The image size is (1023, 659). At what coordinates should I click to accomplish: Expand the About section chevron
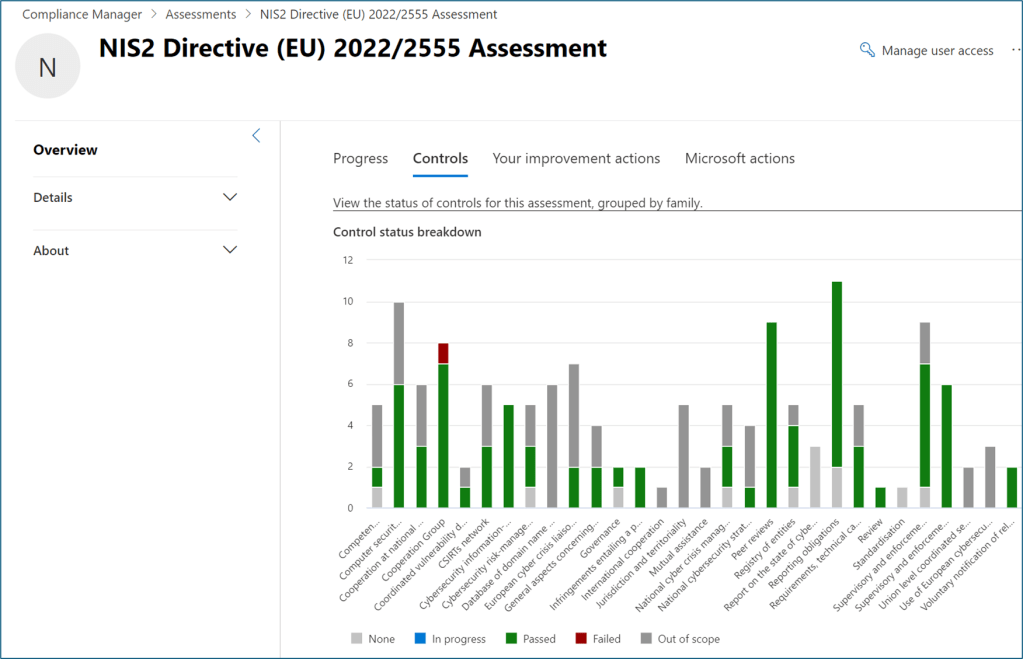230,250
